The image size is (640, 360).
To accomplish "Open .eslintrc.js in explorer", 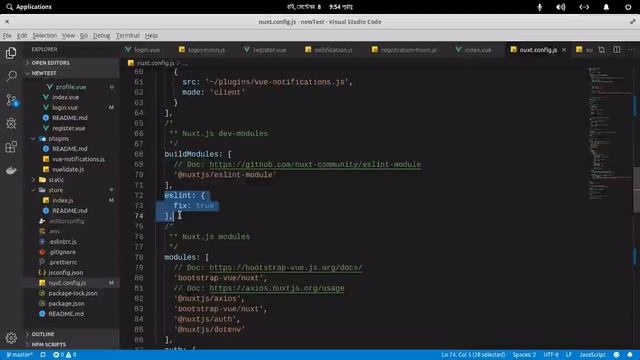I will 62,242.
